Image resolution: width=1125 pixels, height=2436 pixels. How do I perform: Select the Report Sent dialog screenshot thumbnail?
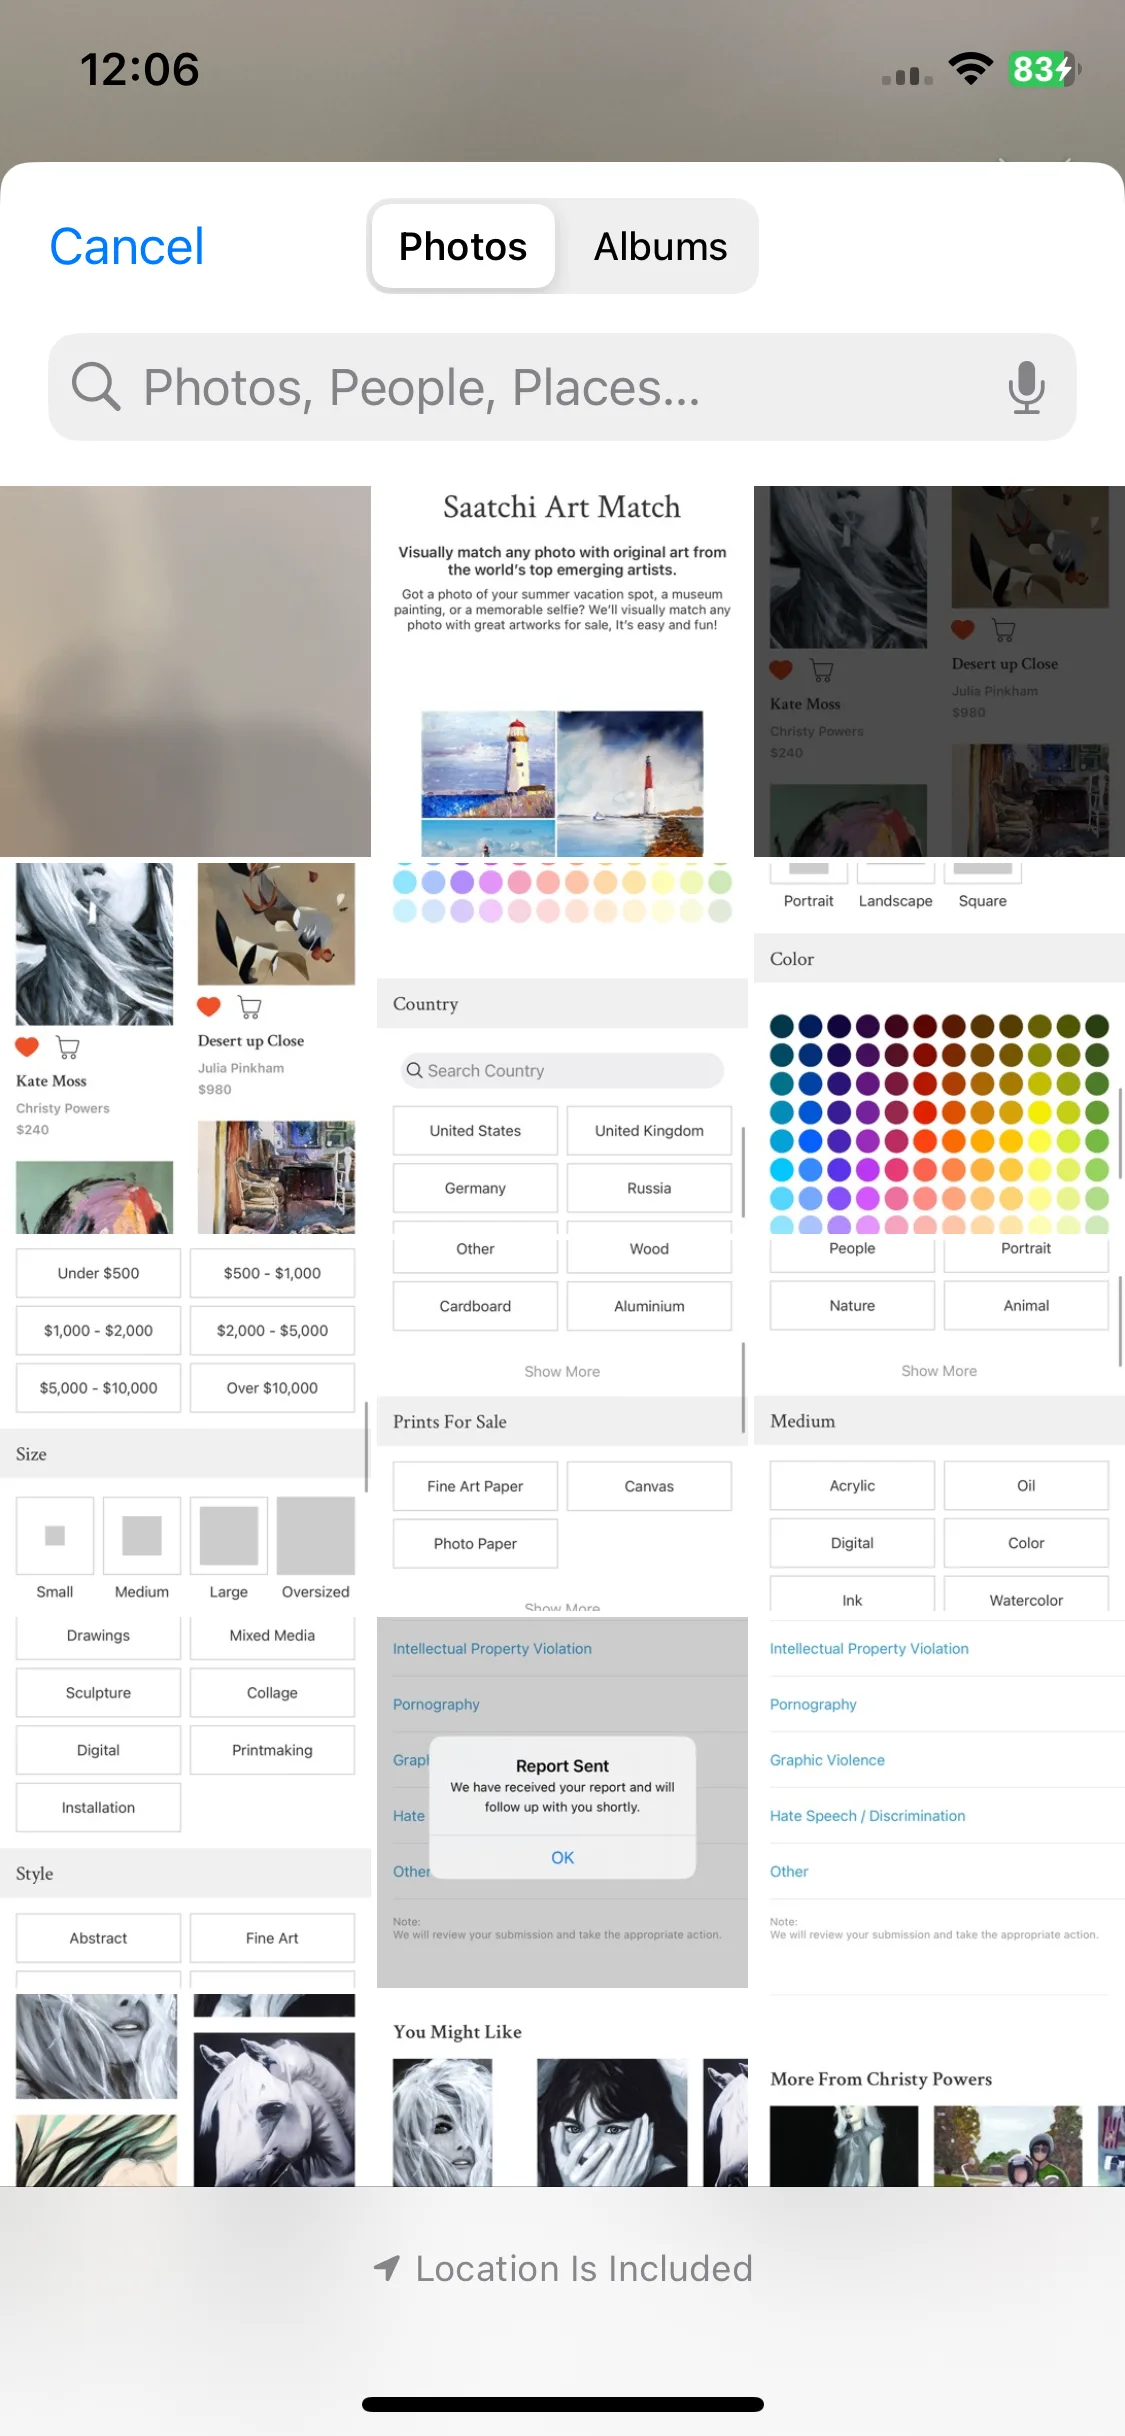(562, 1802)
